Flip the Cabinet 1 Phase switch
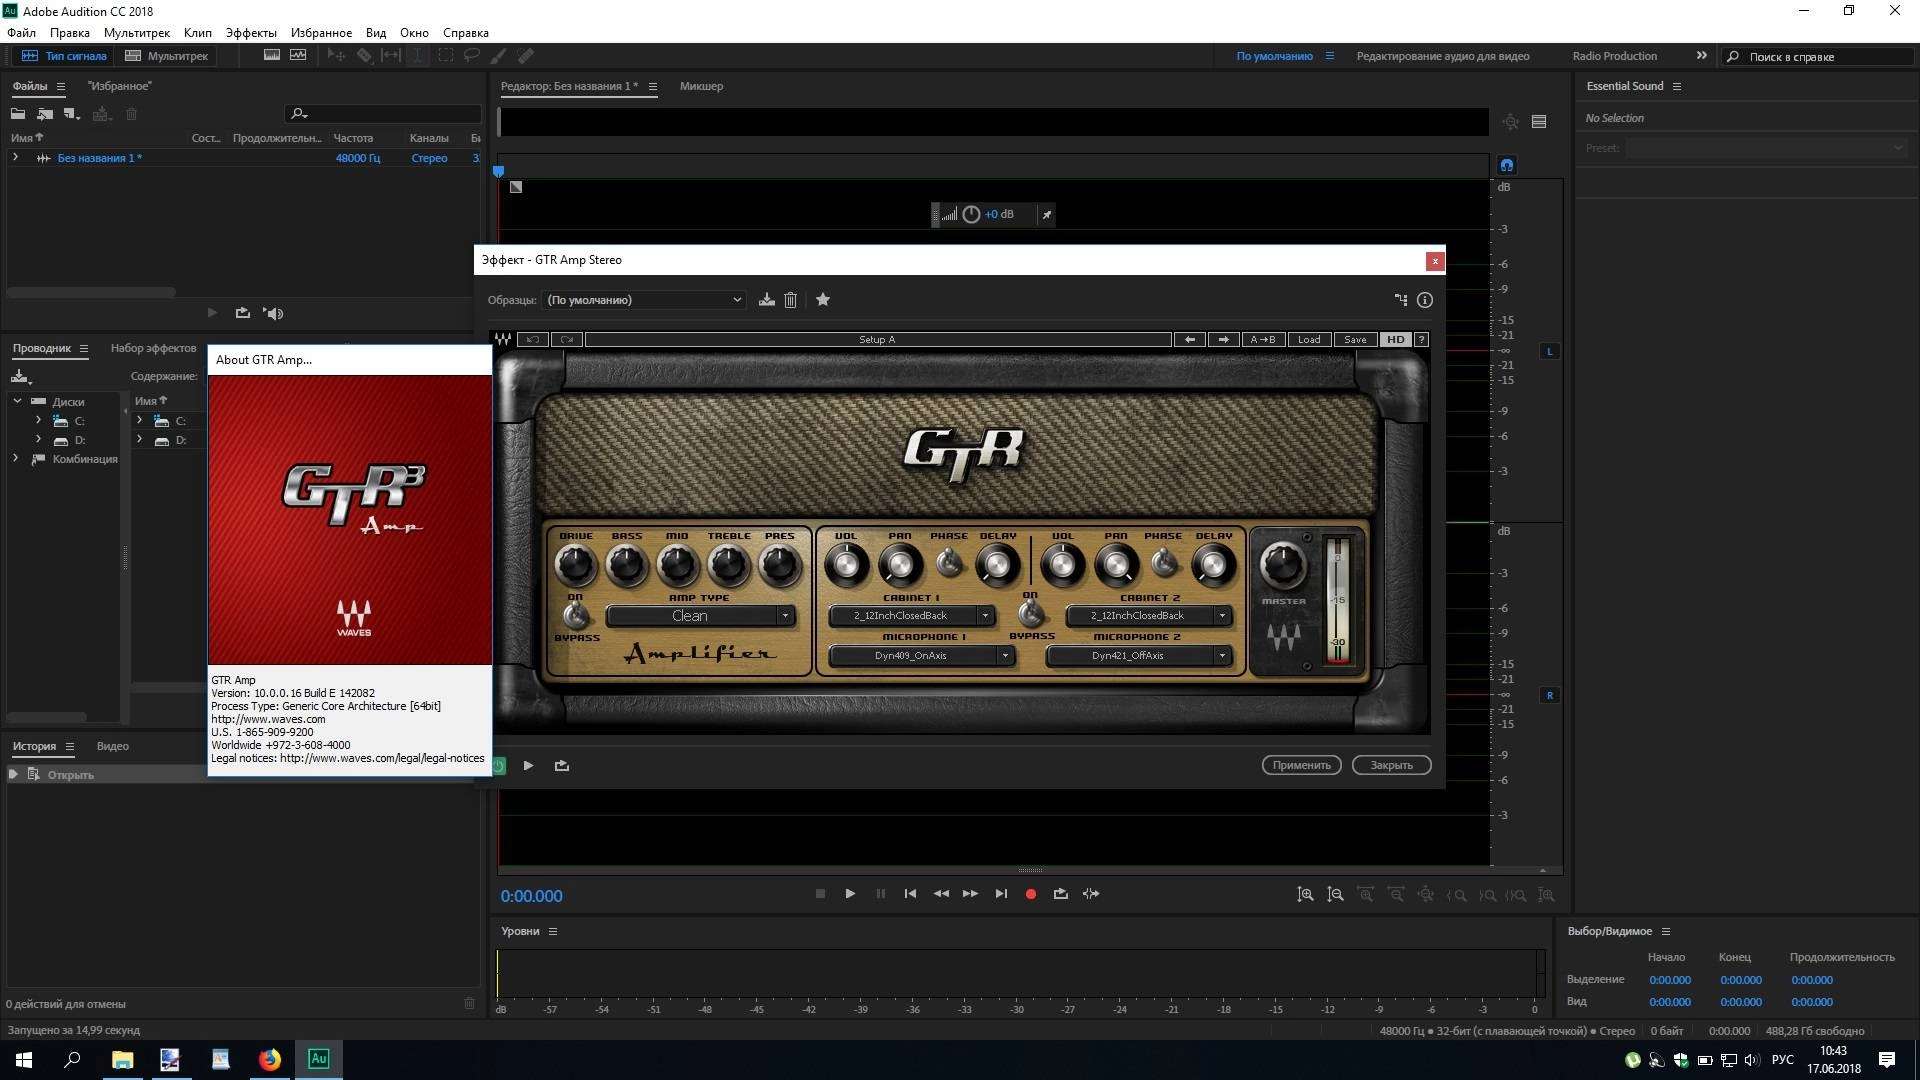Screen dimensions: 1920x1080 click(948, 564)
